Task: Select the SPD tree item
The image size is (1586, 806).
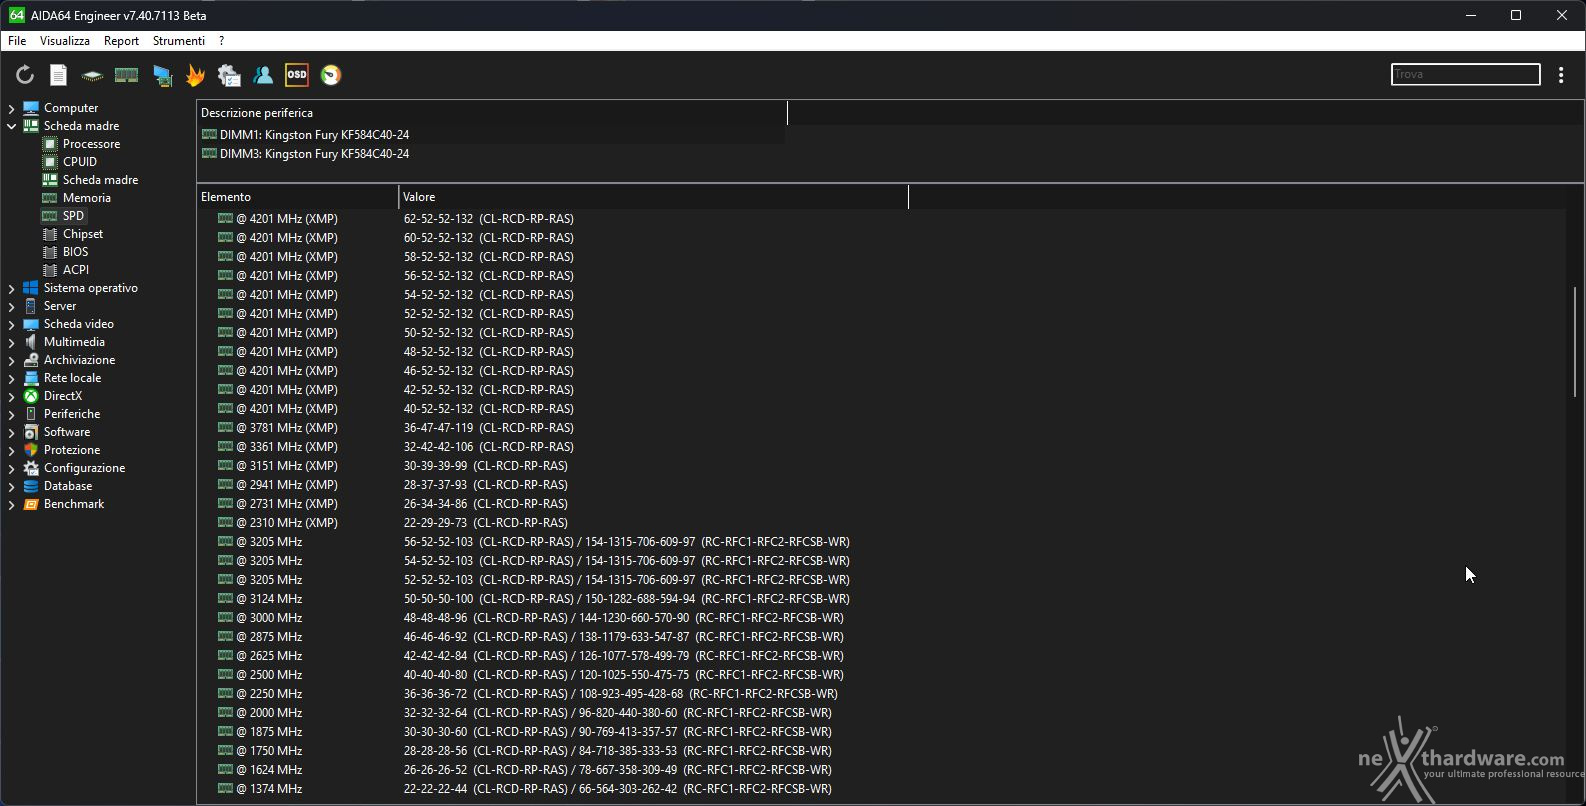Action: pyautogui.click(x=73, y=216)
